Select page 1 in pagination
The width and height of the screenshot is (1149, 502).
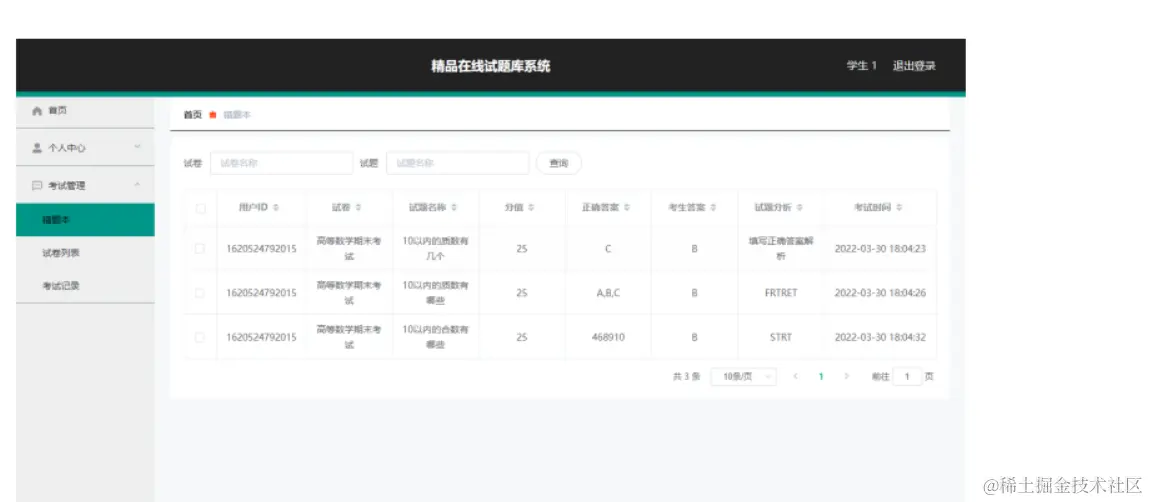tap(821, 377)
